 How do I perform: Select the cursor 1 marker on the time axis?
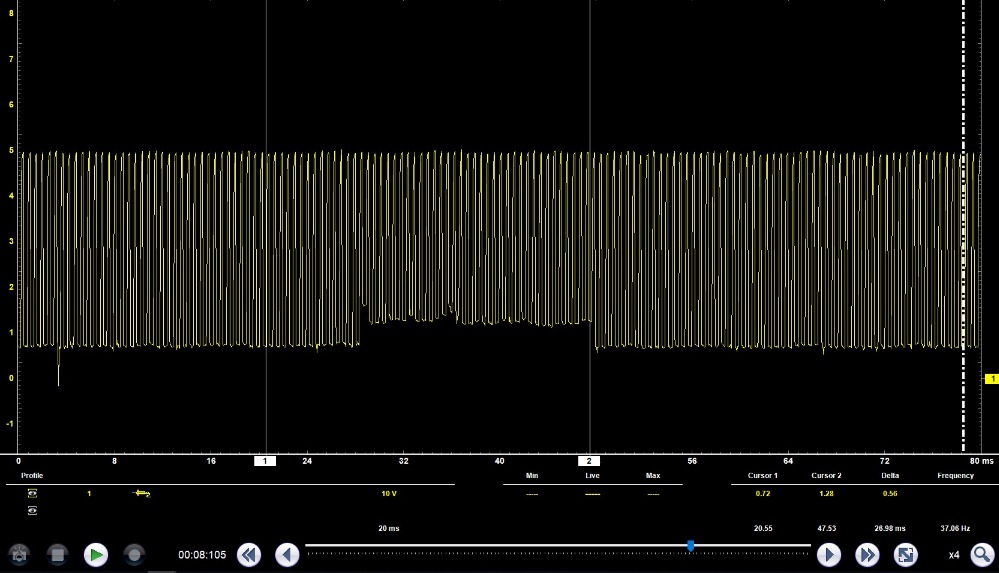coord(265,461)
